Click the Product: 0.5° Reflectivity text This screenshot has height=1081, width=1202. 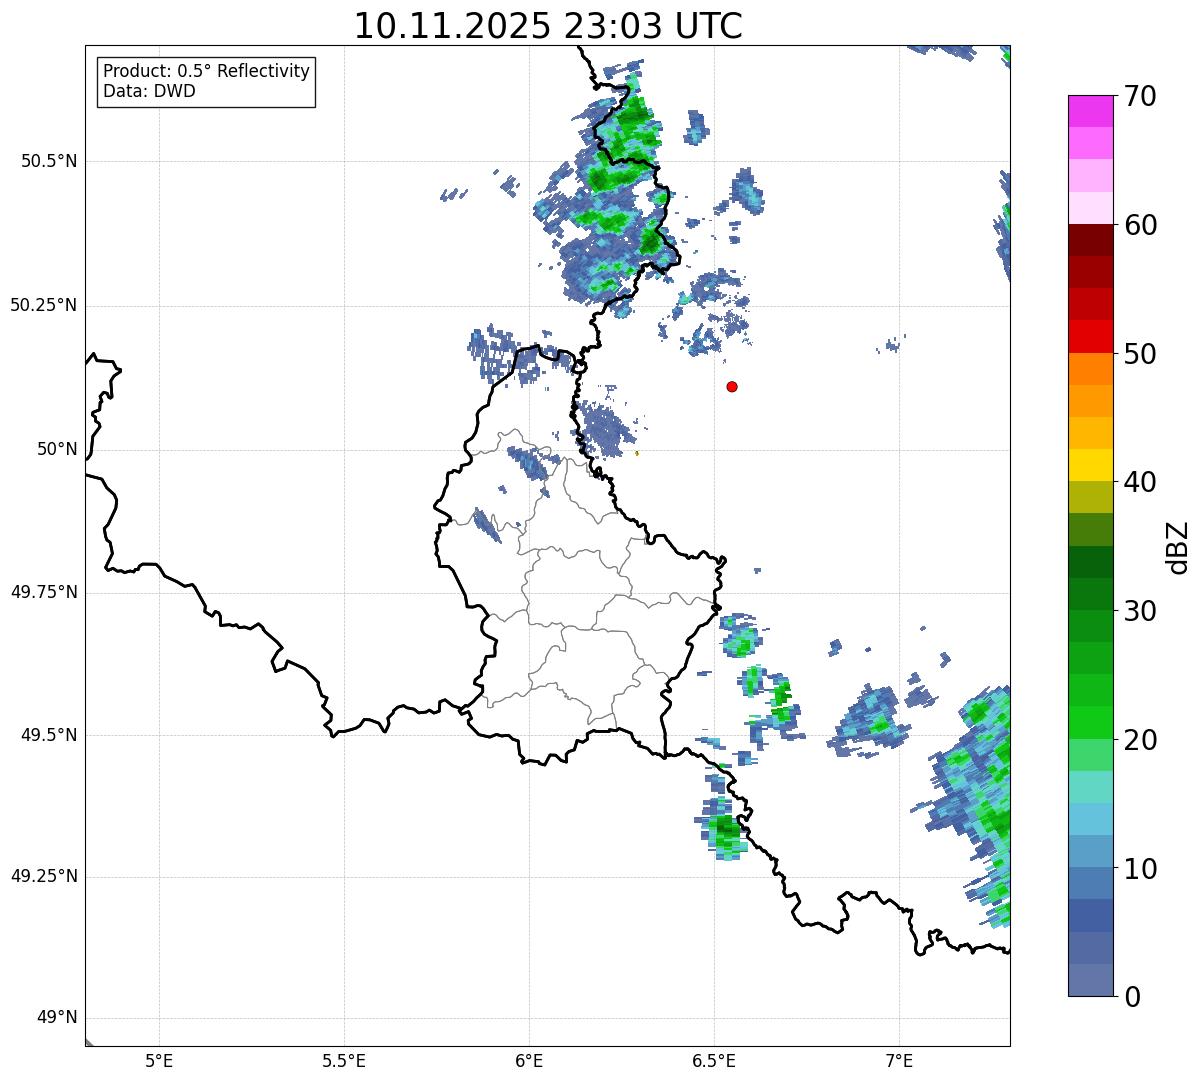click(206, 72)
